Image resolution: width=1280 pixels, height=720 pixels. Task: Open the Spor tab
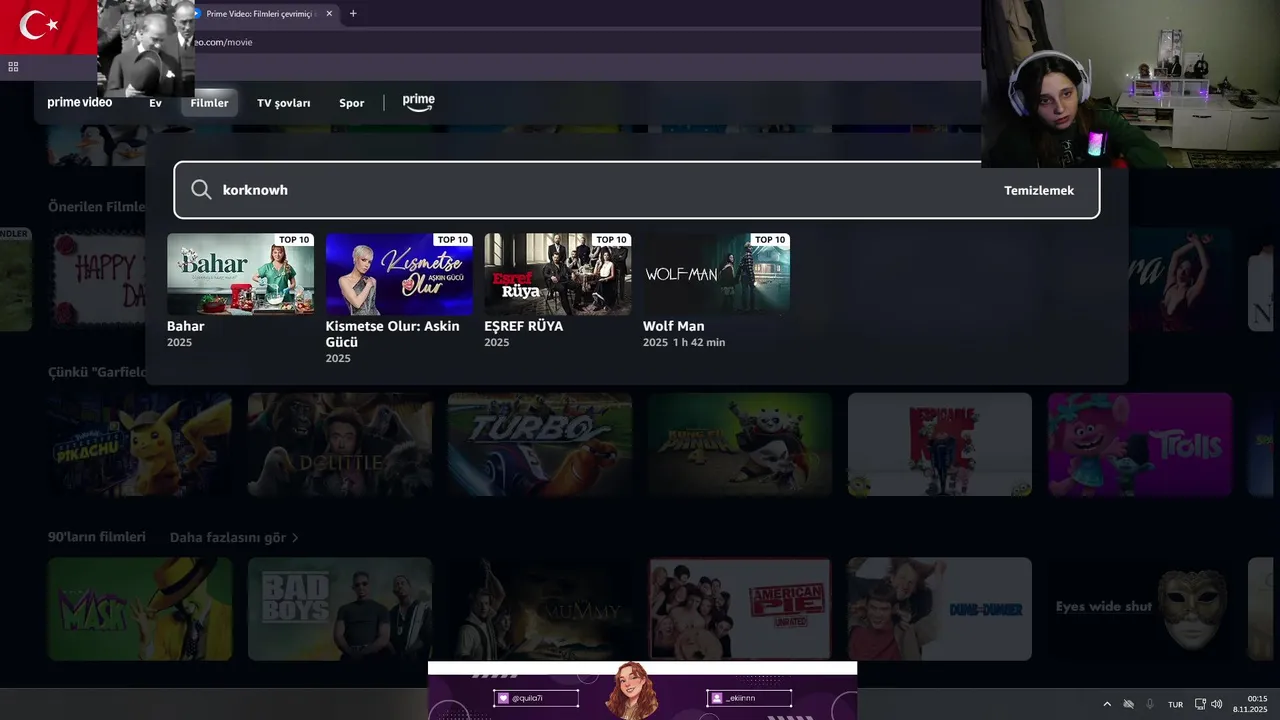point(351,103)
